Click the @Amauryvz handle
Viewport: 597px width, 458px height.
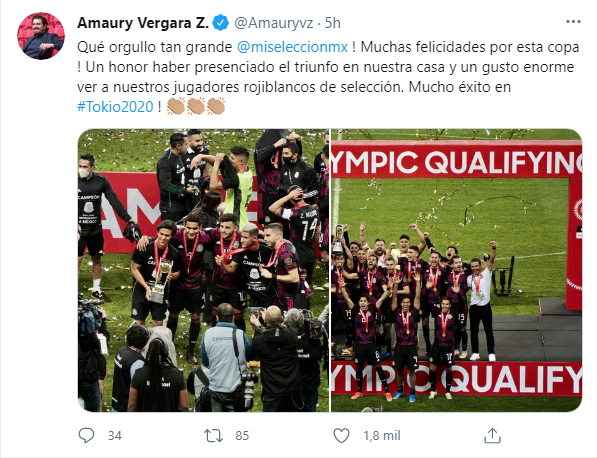274,23
